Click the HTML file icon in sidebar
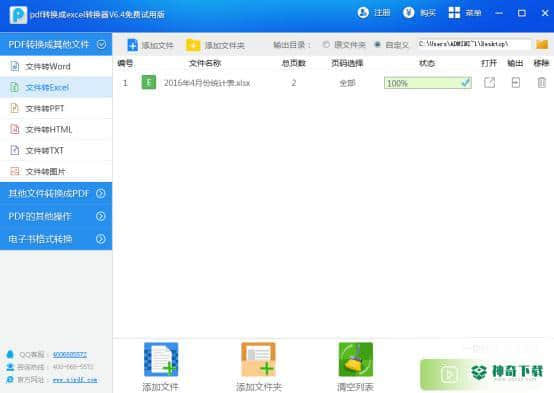Screen dimensions: 554x393 [14, 129]
